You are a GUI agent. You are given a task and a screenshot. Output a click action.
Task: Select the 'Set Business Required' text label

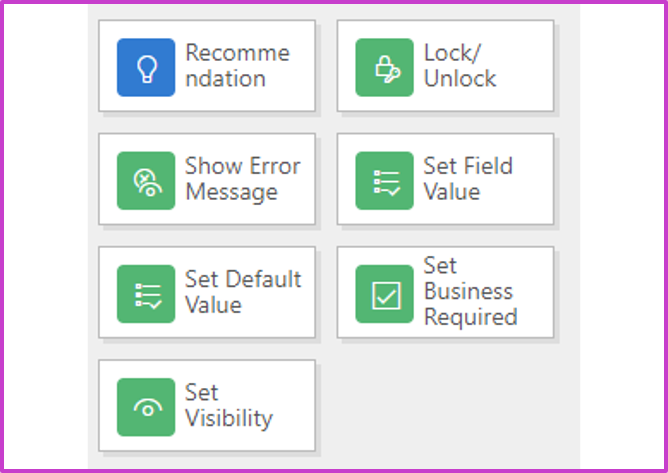pyautogui.click(x=471, y=291)
